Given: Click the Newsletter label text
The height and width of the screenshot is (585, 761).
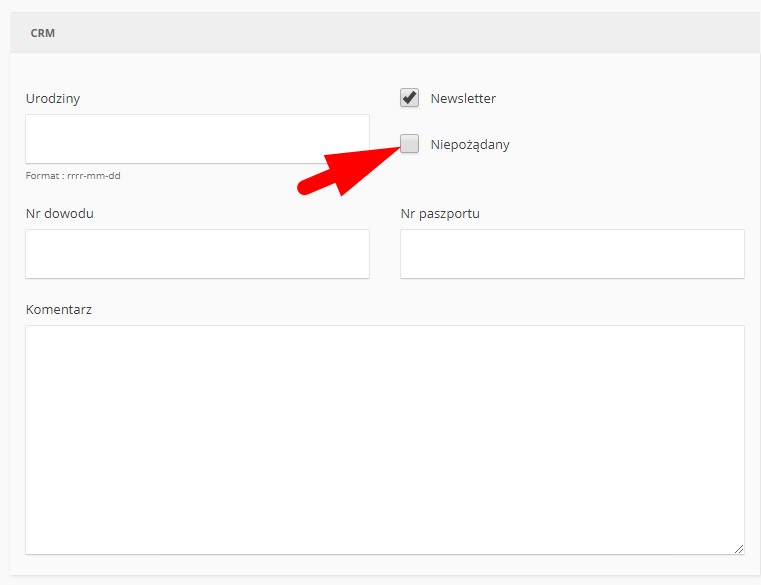Looking at the screenshot, I should point(463,98).
